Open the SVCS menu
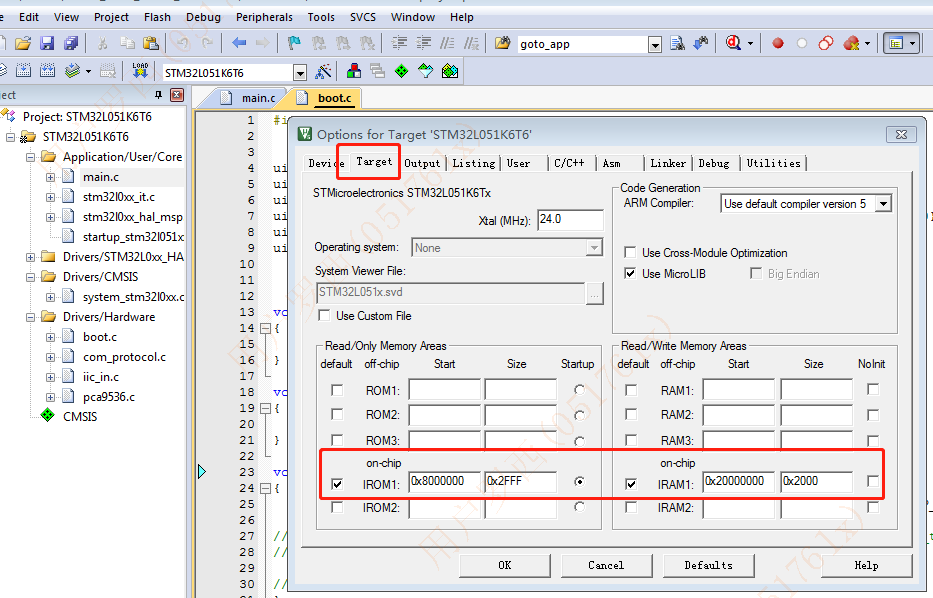The height and width of the screenshot is (598, 933). [363, 17]
